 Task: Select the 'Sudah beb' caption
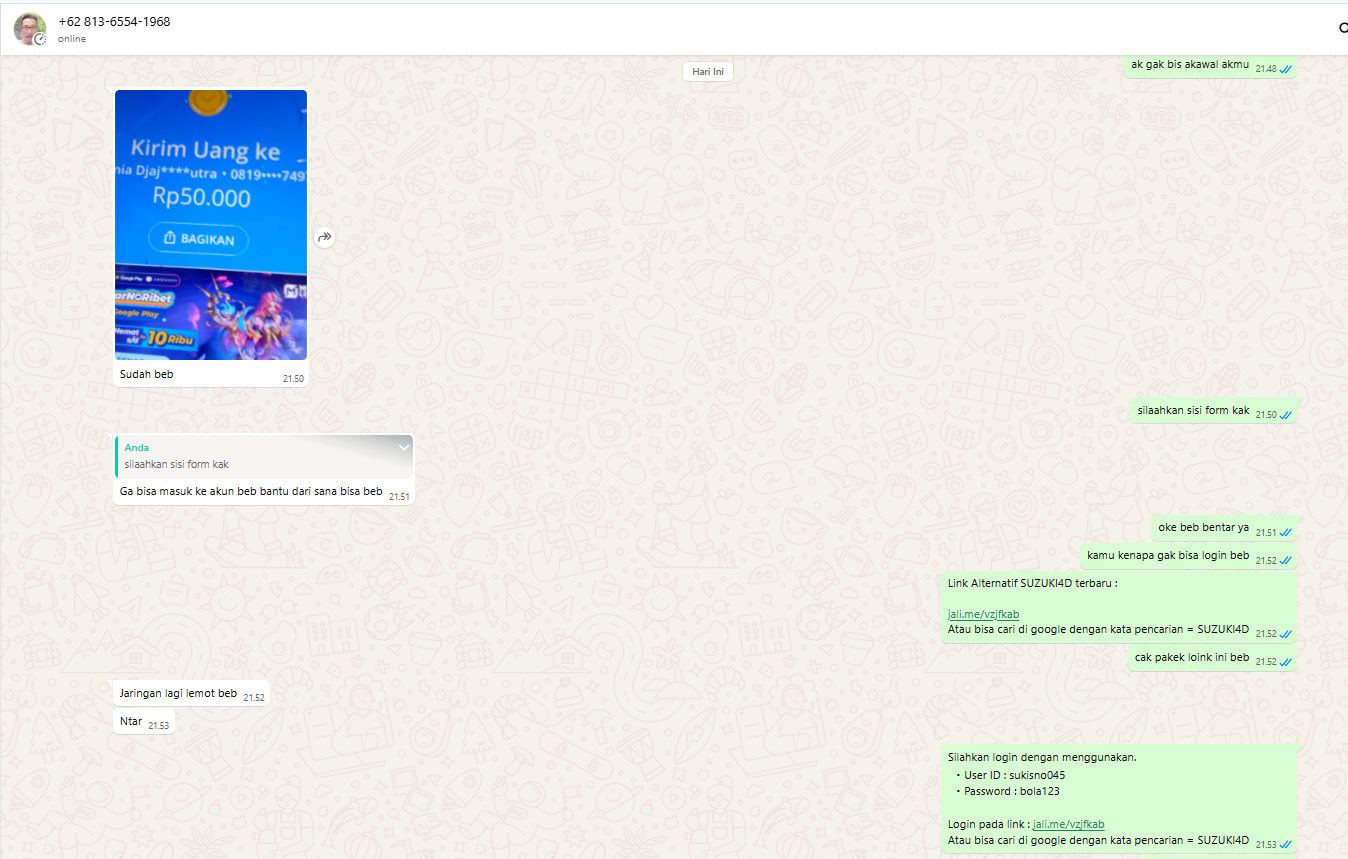(147, 374)
